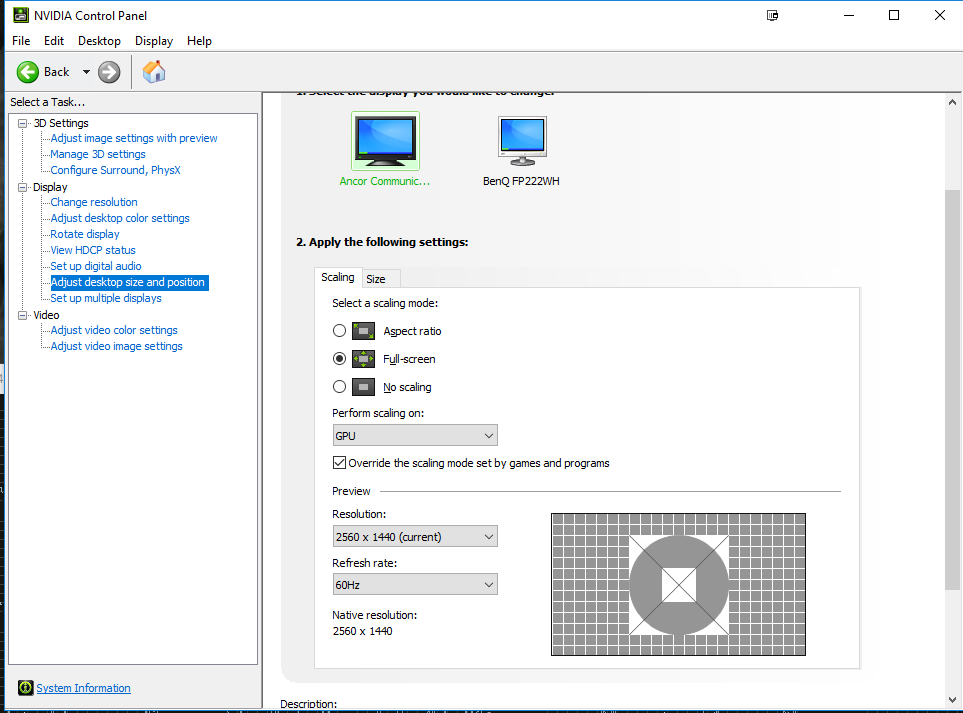The image size is (963, 713).
Task: Click the System Information green icon
Action: tap(25, 688)
